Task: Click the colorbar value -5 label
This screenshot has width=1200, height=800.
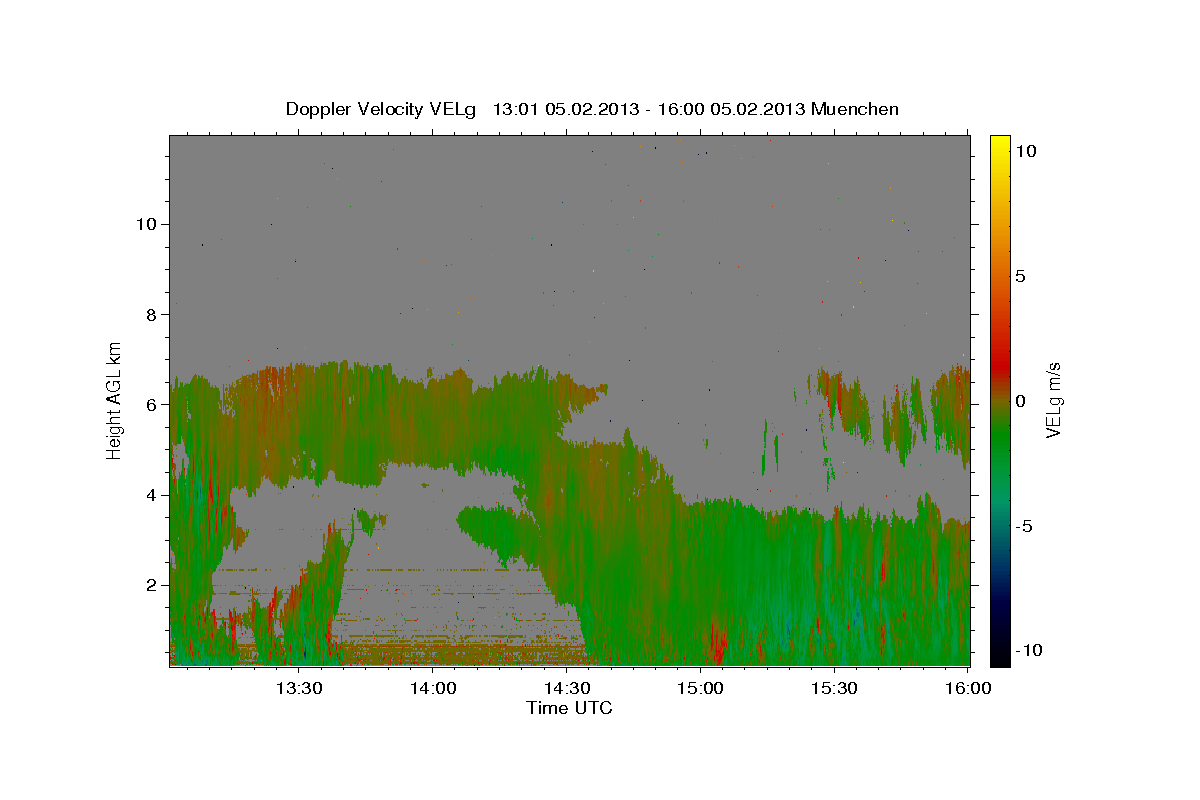Action: (1023, 526)
